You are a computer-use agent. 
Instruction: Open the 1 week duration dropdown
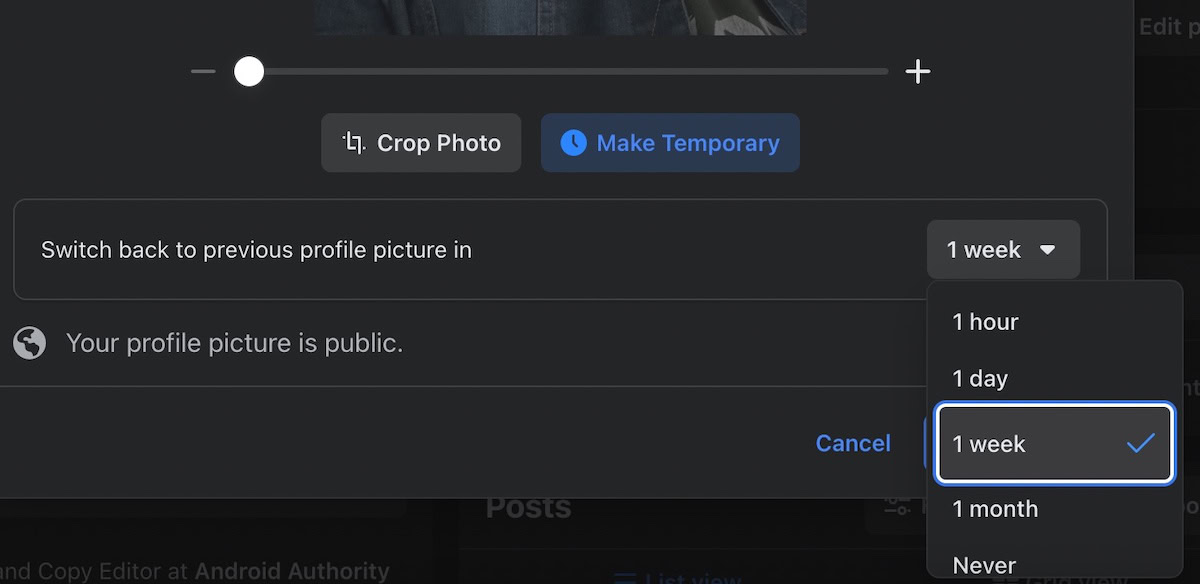click(x=1002, y=250)
